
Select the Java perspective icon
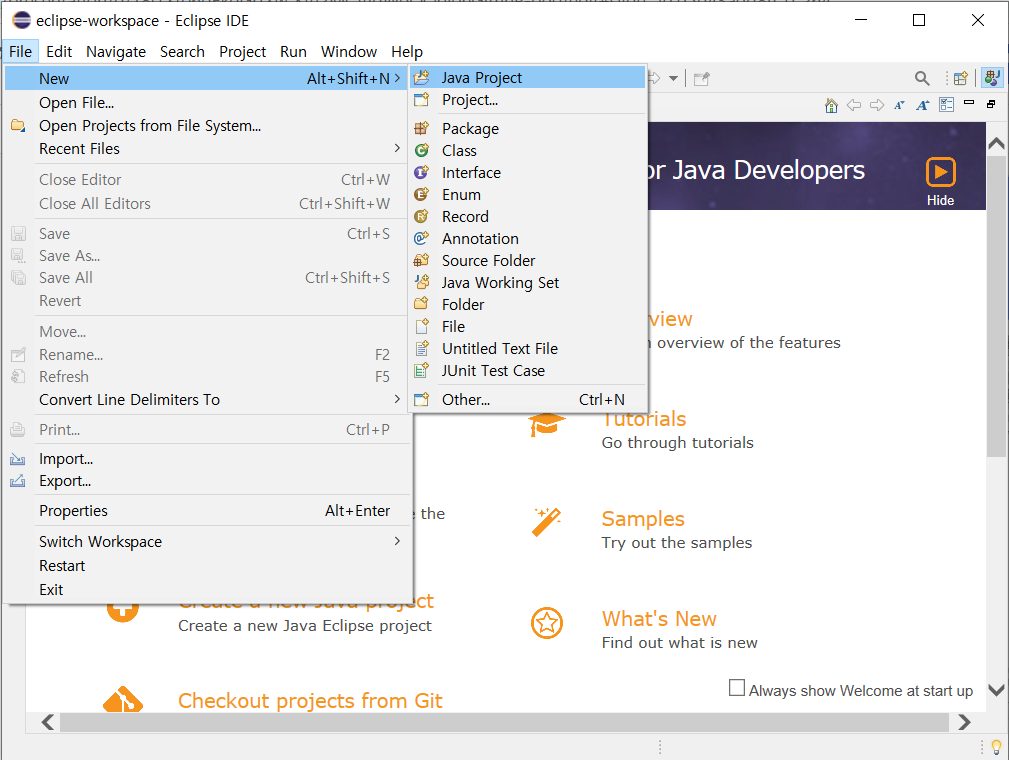pos(992,79)
